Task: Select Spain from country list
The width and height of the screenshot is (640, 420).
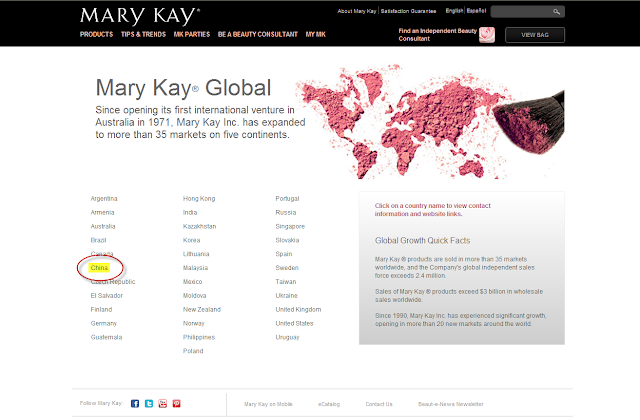Action: pyautogui.click(x=284, y=254)
